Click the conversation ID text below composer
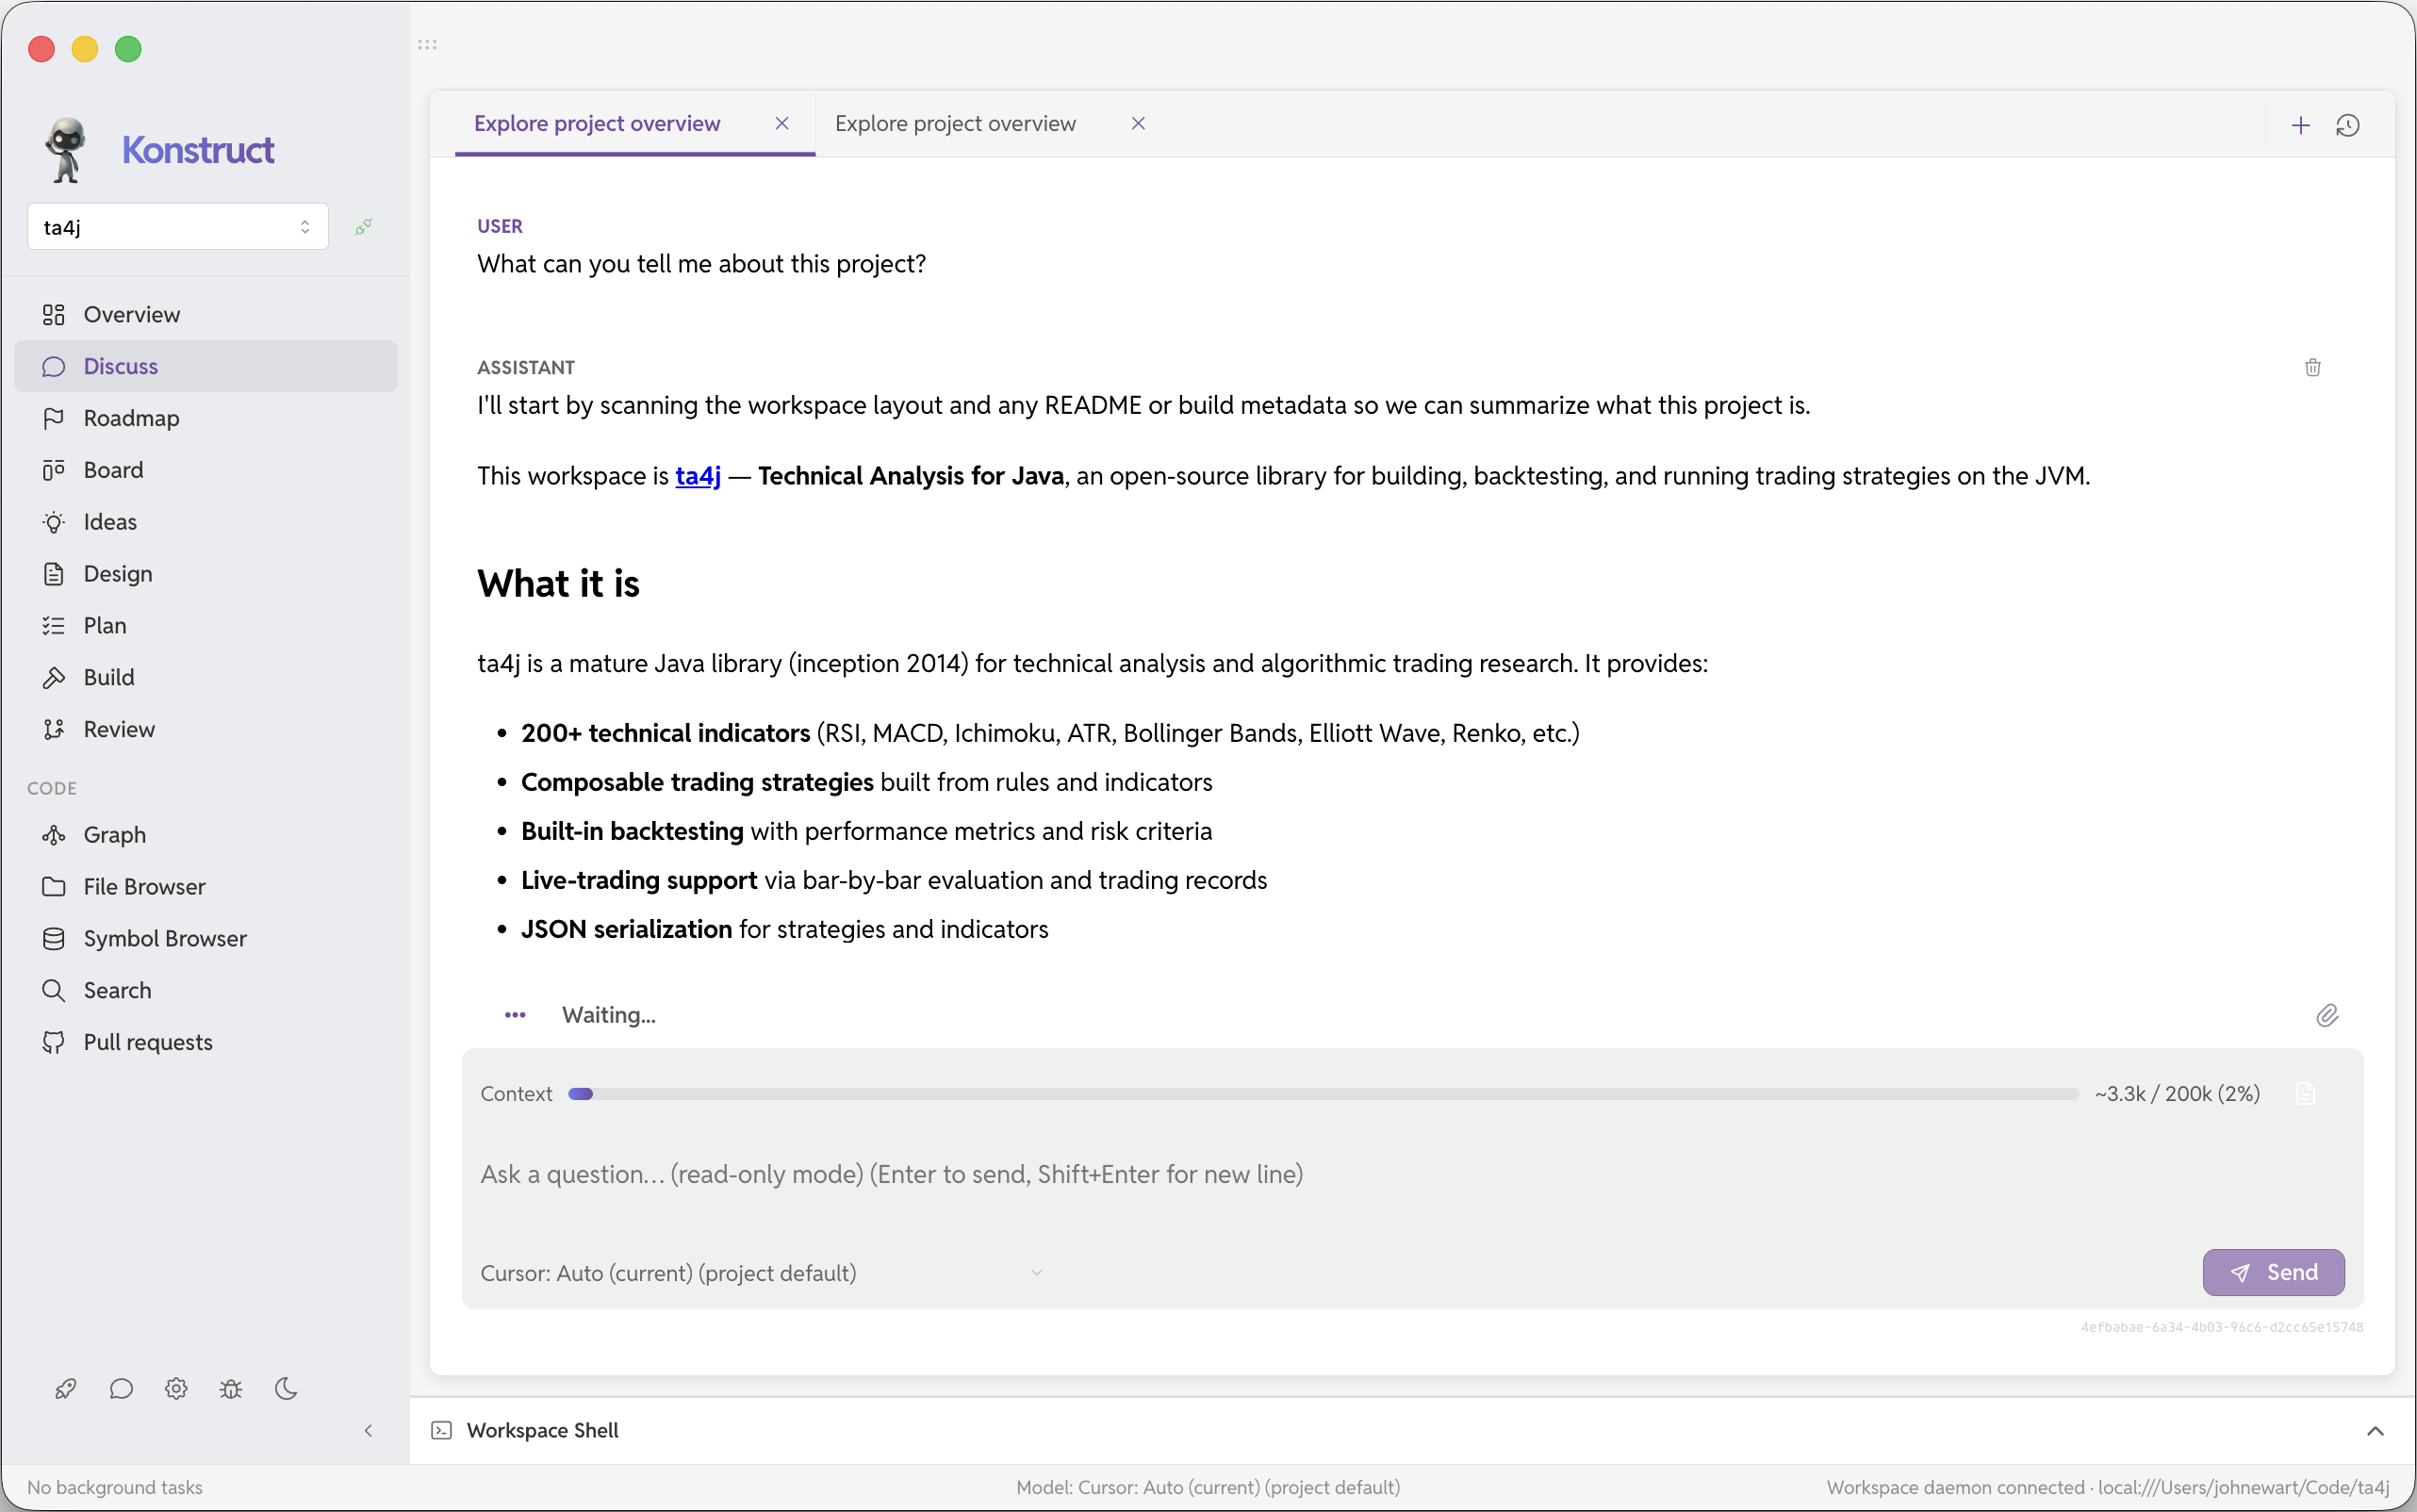 [x=2222, y=1328]
